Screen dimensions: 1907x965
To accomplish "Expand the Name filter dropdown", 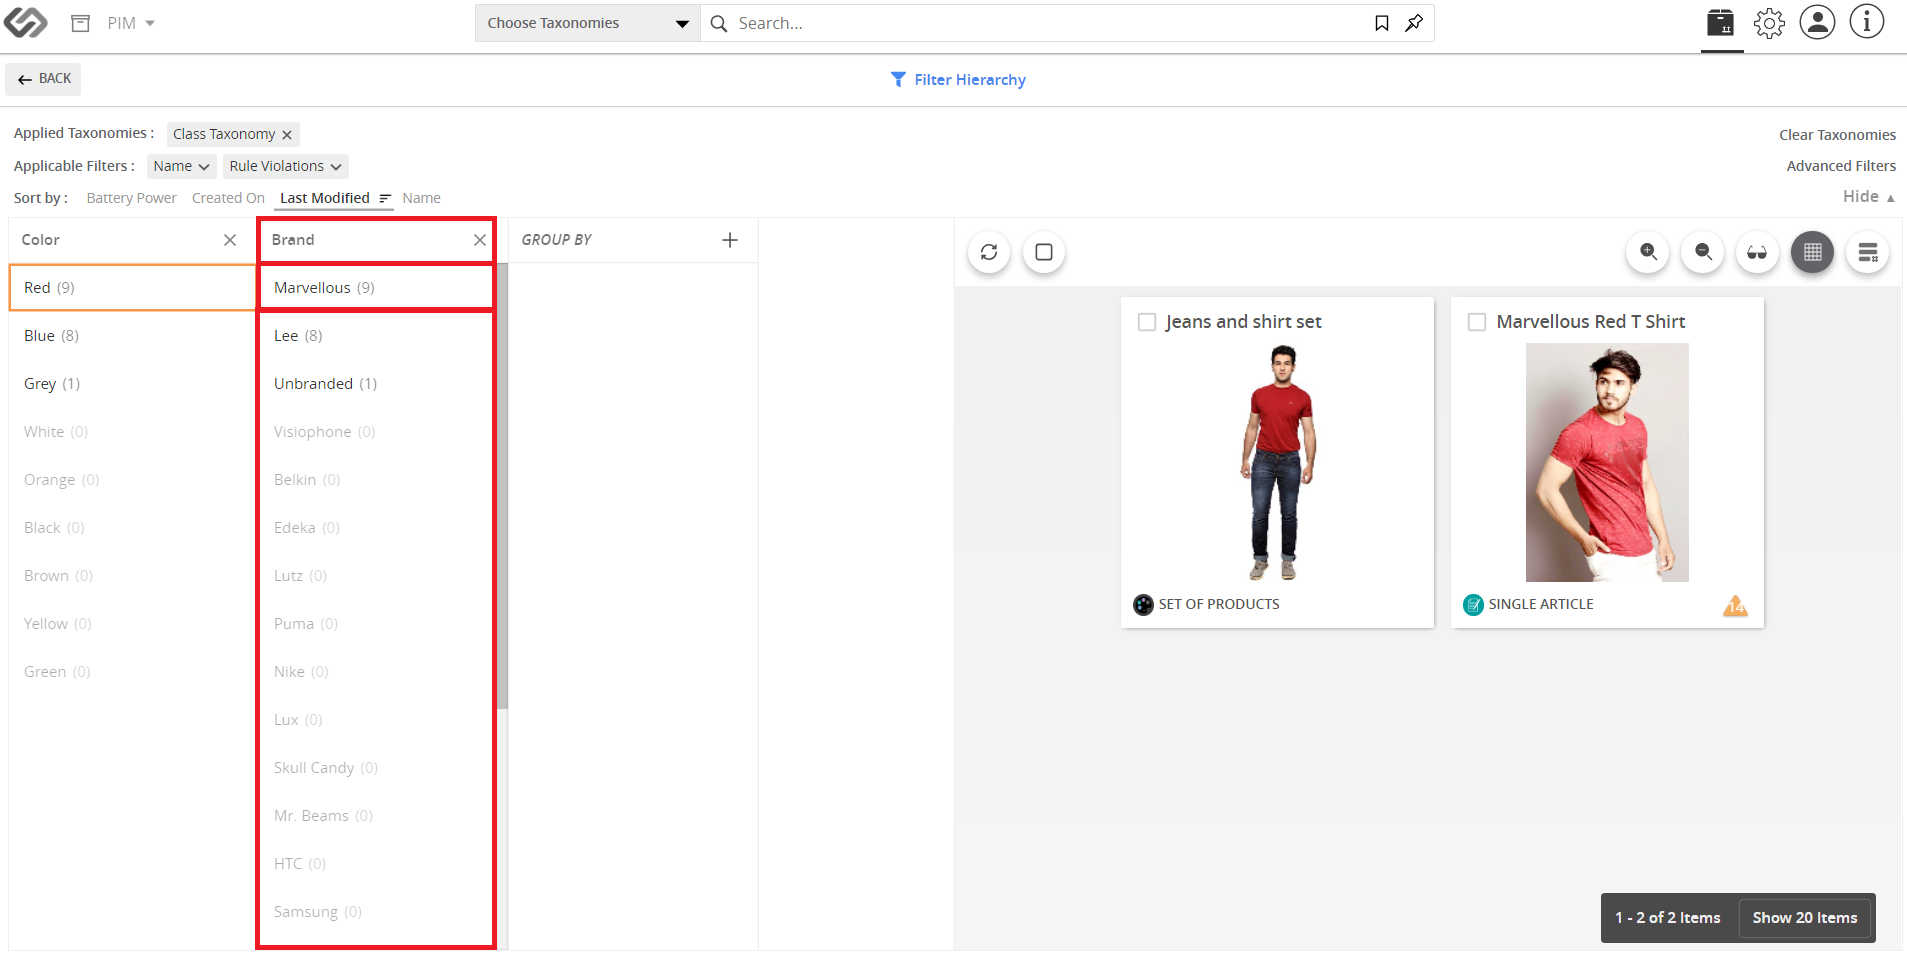I will point(181,166).
